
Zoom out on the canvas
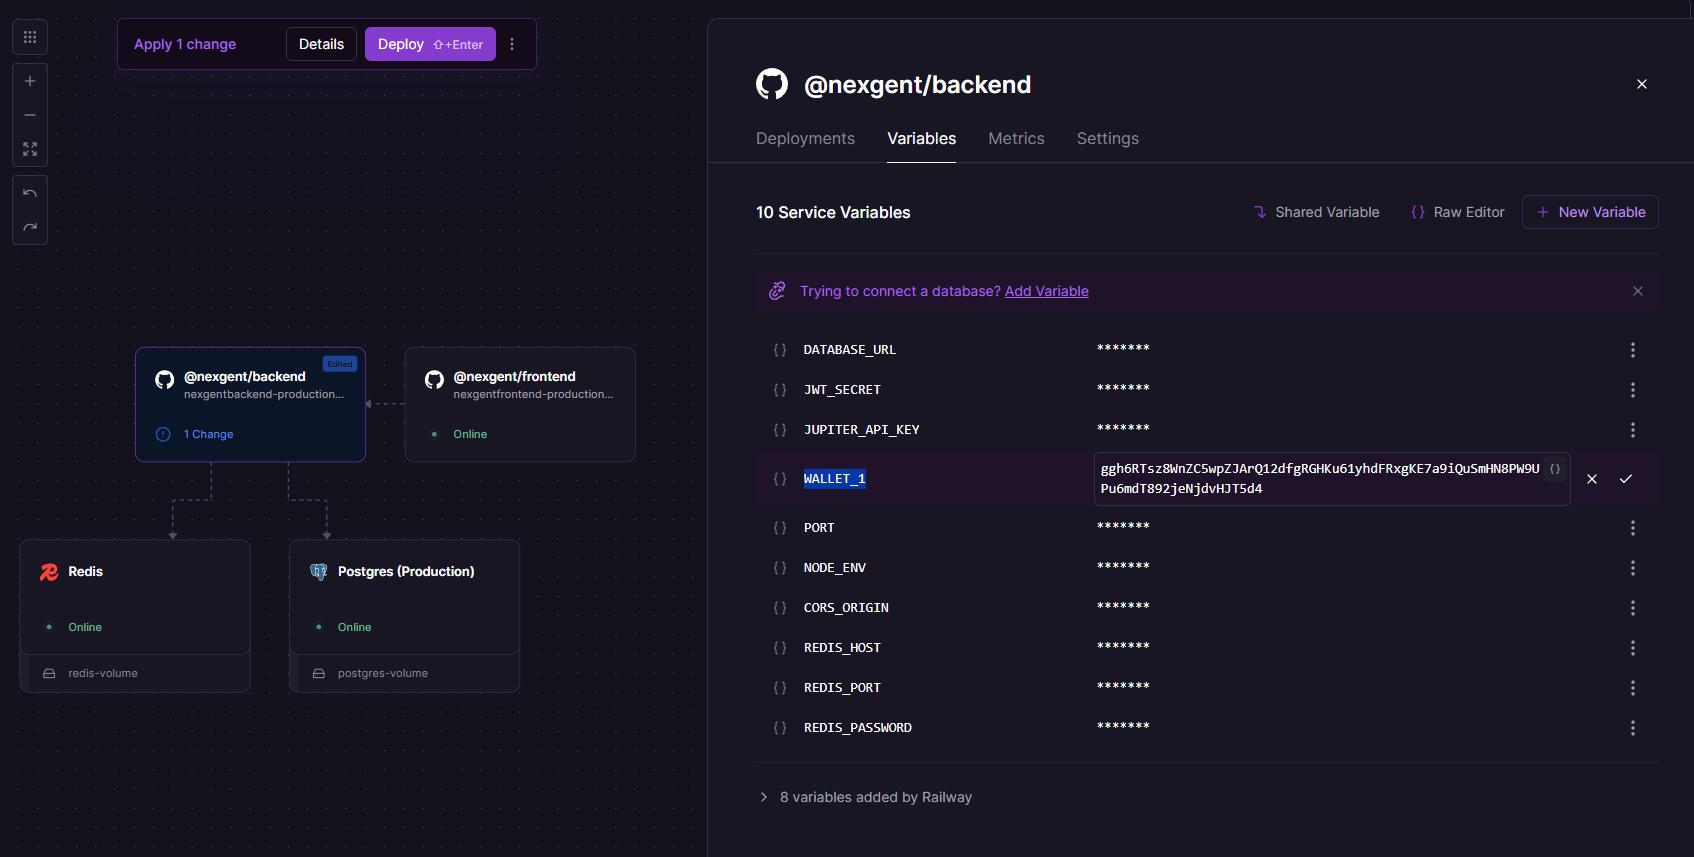click(30, 115)
